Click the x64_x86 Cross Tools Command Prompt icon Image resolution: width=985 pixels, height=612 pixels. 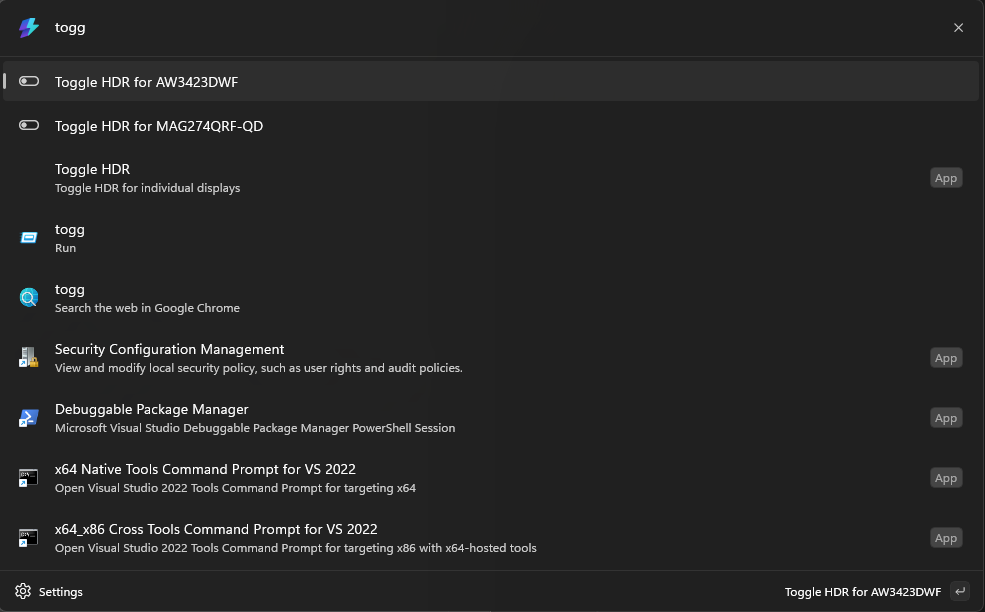tap(29, 537)
